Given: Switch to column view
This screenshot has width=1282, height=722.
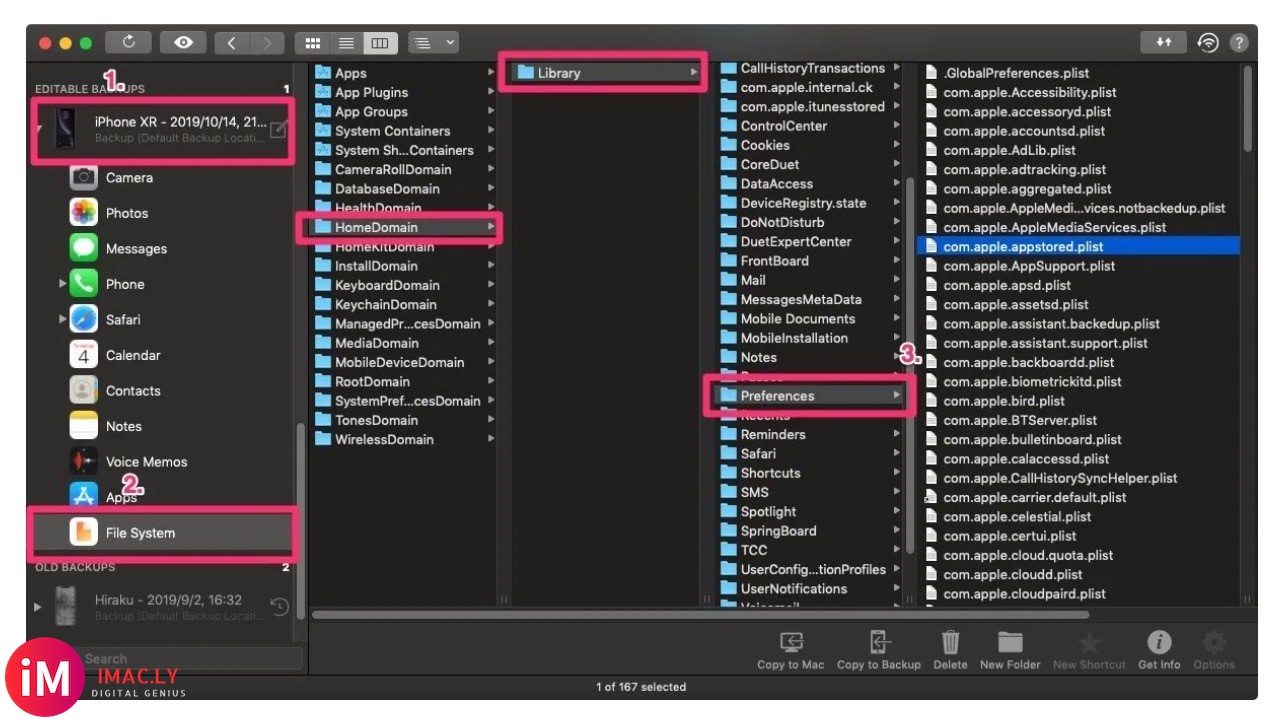Looking at the screenshot, I should click(x=380, y=43).
